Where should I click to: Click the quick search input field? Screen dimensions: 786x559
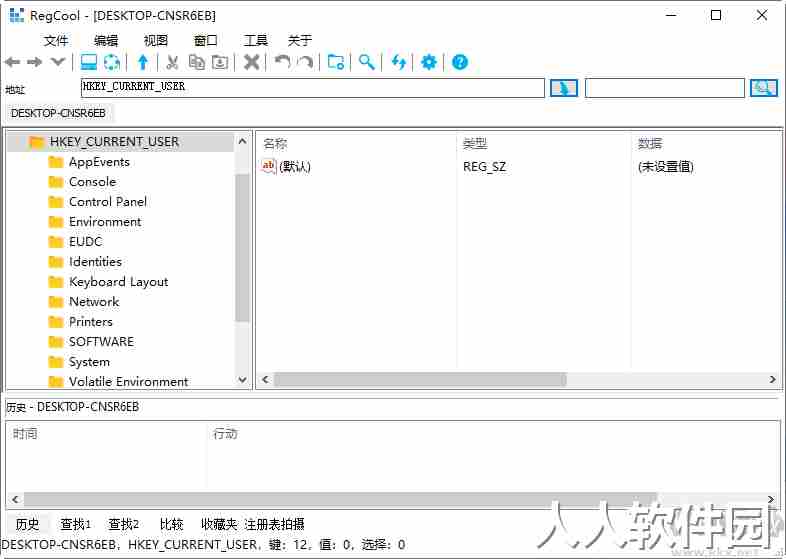[x=665, y=88]
